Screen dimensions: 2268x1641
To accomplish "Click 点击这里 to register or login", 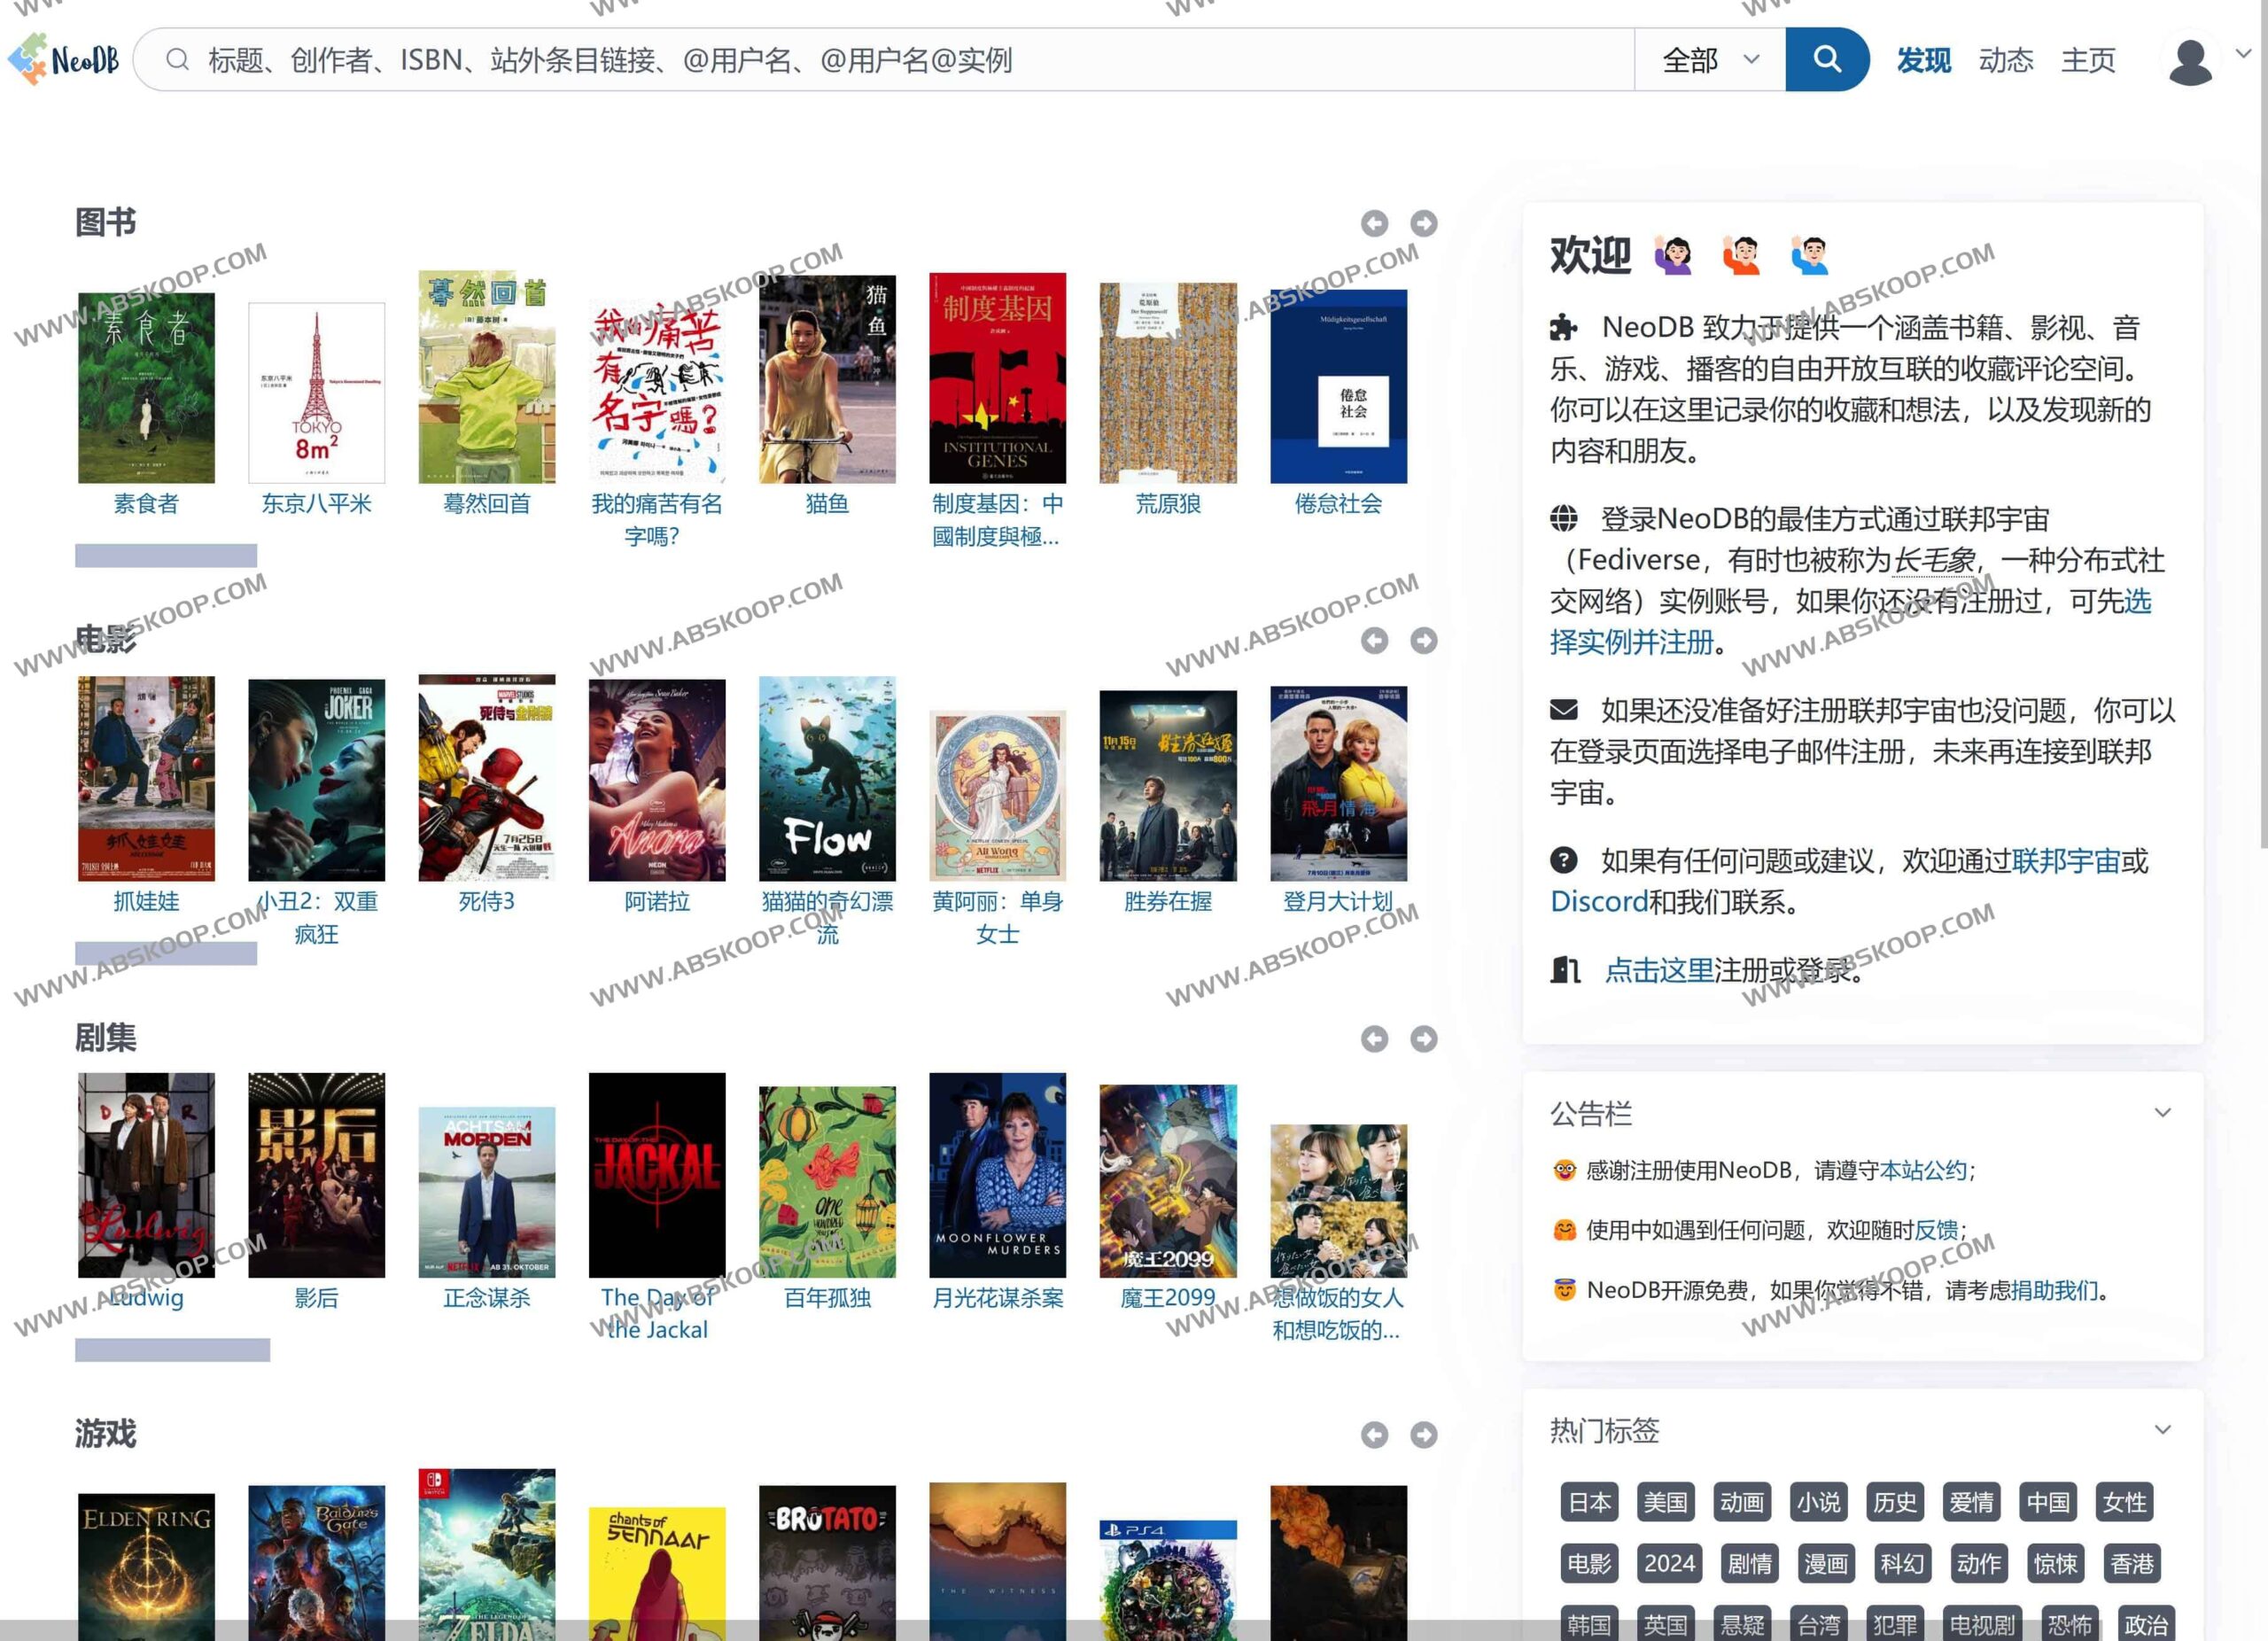I will coord(1659,970).
